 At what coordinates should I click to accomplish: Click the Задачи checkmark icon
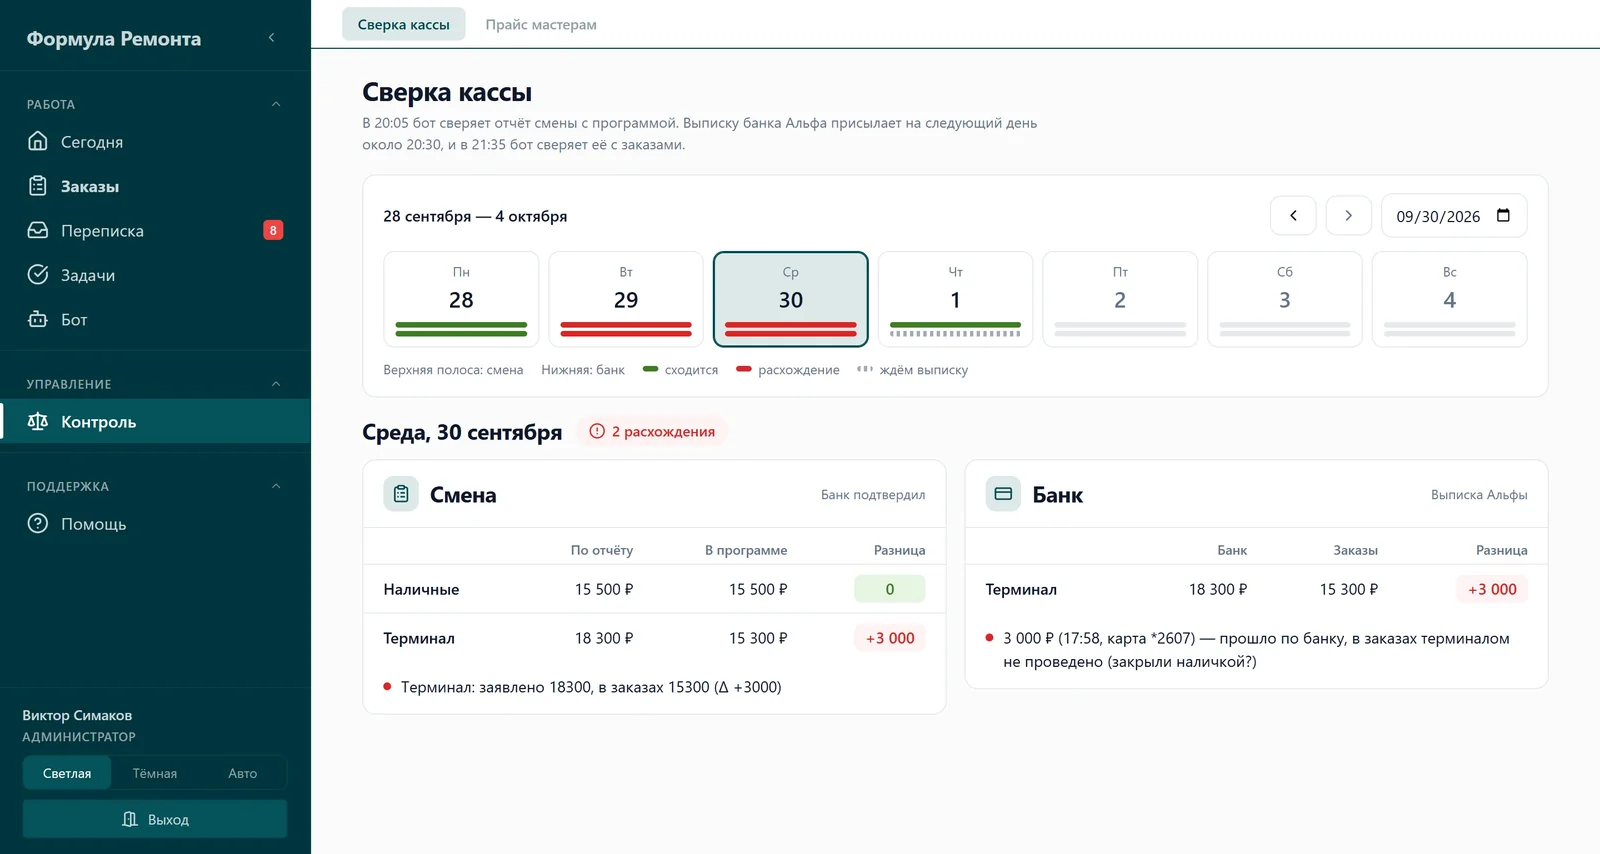38,275
